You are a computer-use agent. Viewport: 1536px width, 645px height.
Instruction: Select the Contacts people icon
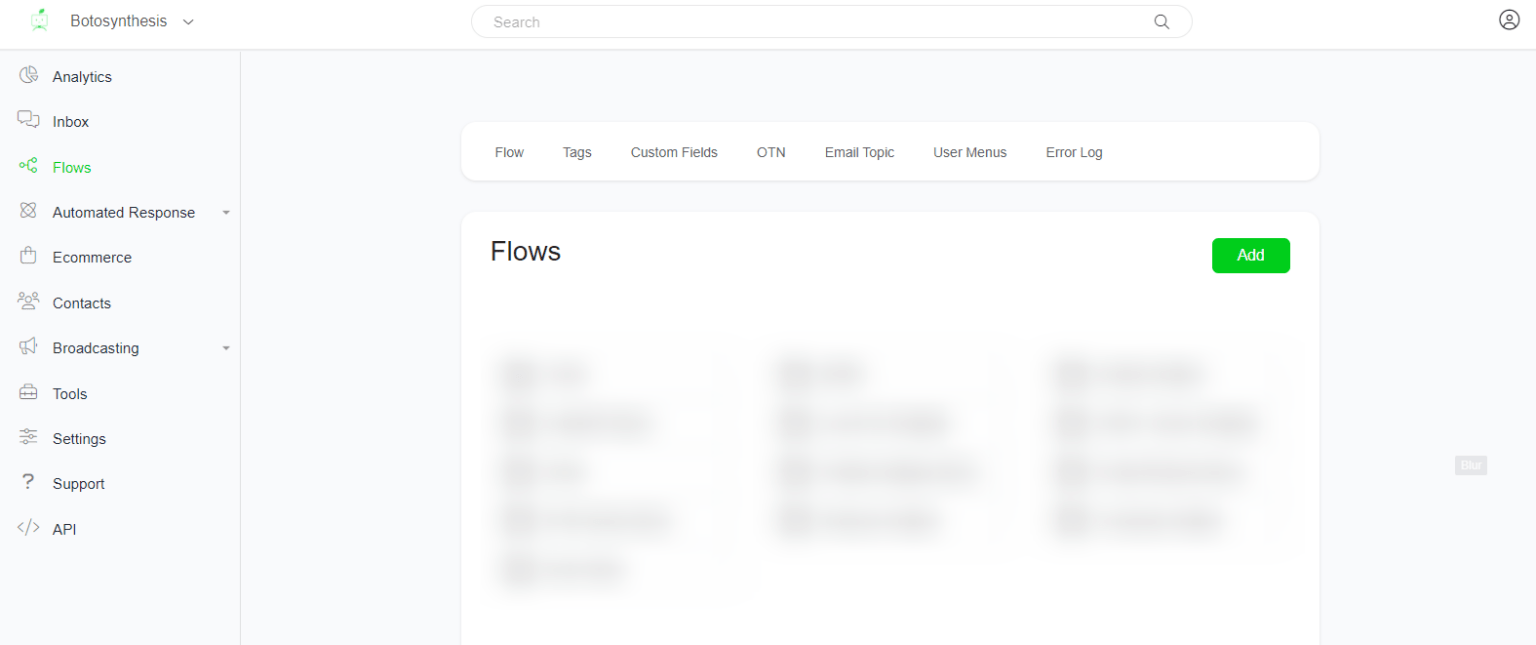tap(29, 302)
